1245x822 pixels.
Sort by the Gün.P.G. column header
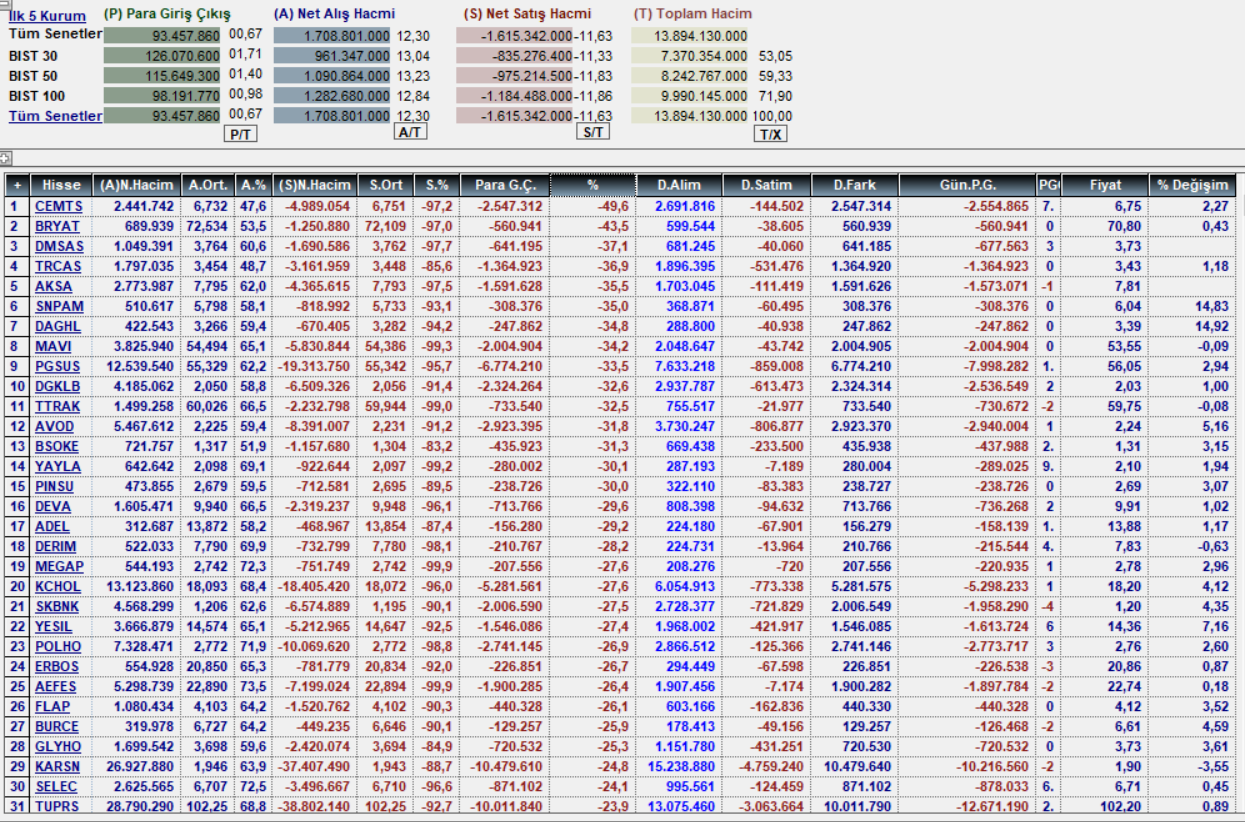pyautogui.click(x=967, y=185)
